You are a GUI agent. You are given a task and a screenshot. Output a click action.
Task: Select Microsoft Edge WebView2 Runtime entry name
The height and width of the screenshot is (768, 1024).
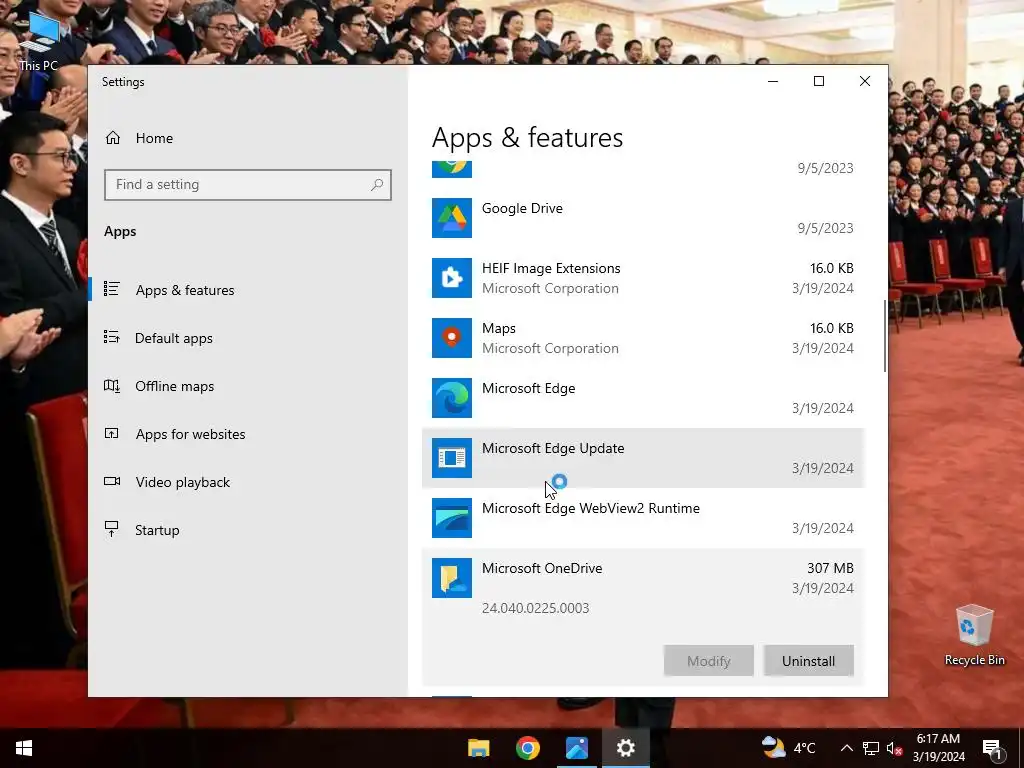click(590, 509)
